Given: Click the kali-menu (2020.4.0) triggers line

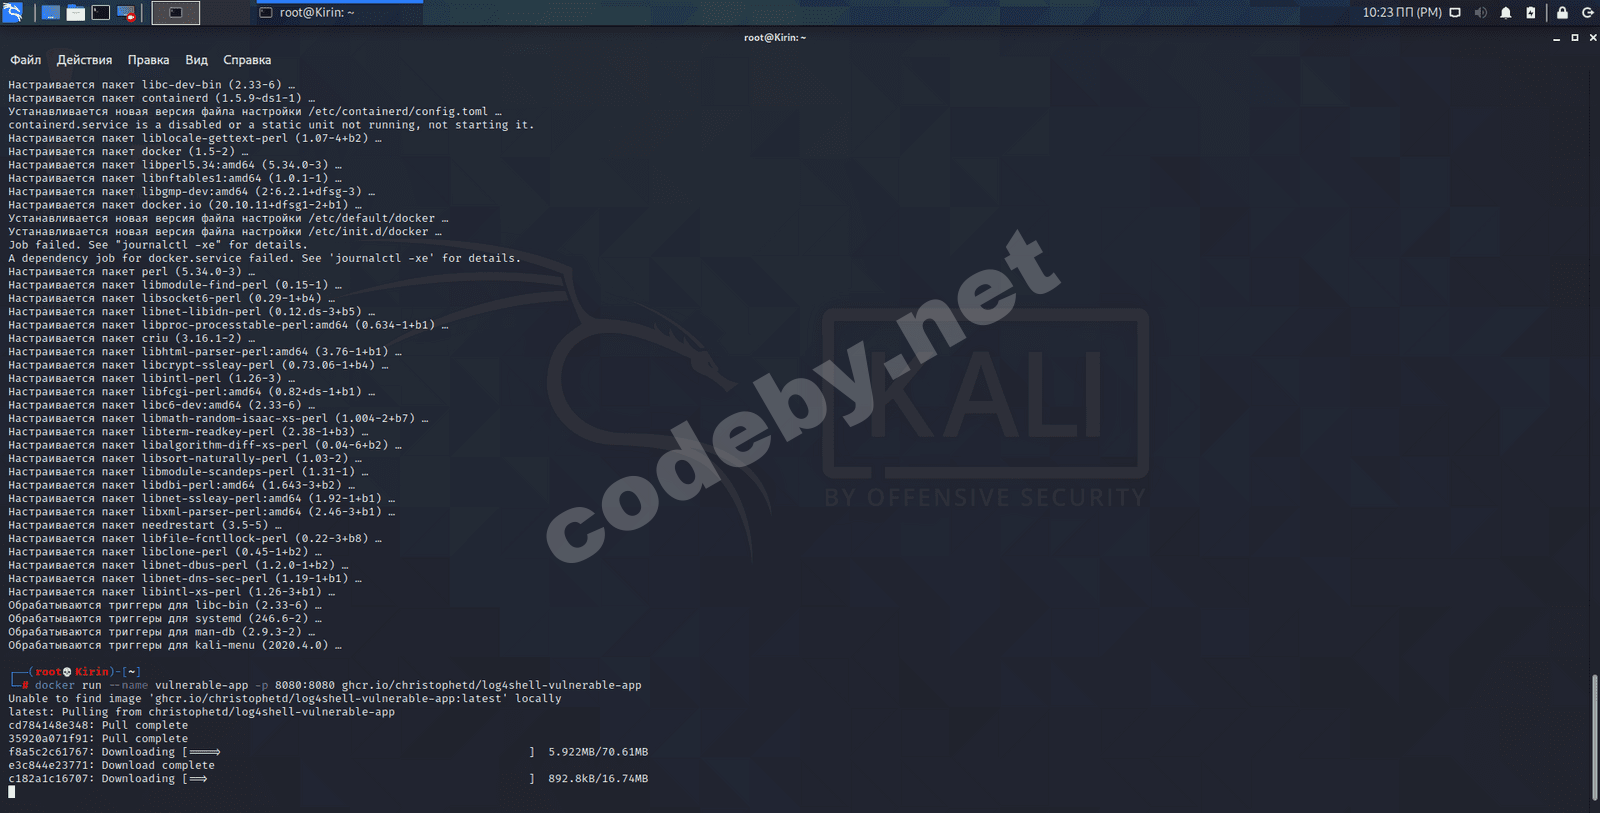Looking at the screenshot, I should click(175, 645).
